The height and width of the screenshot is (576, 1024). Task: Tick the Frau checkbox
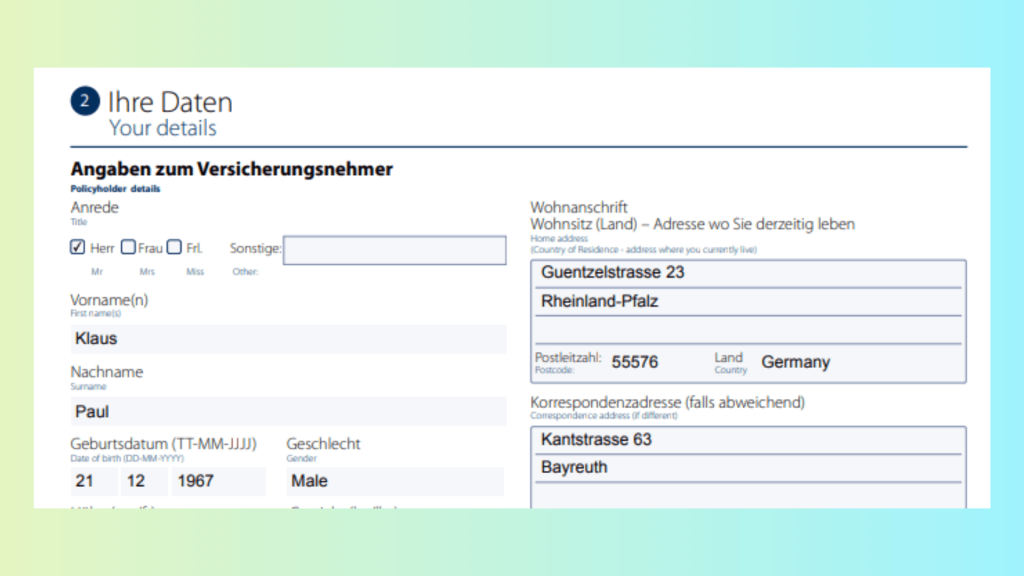point(128,247)
